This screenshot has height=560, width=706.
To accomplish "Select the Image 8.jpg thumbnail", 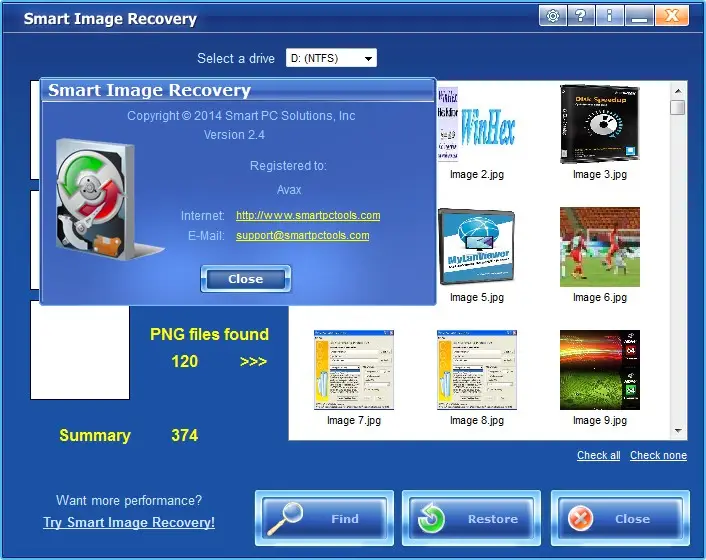I will (477, 370).
